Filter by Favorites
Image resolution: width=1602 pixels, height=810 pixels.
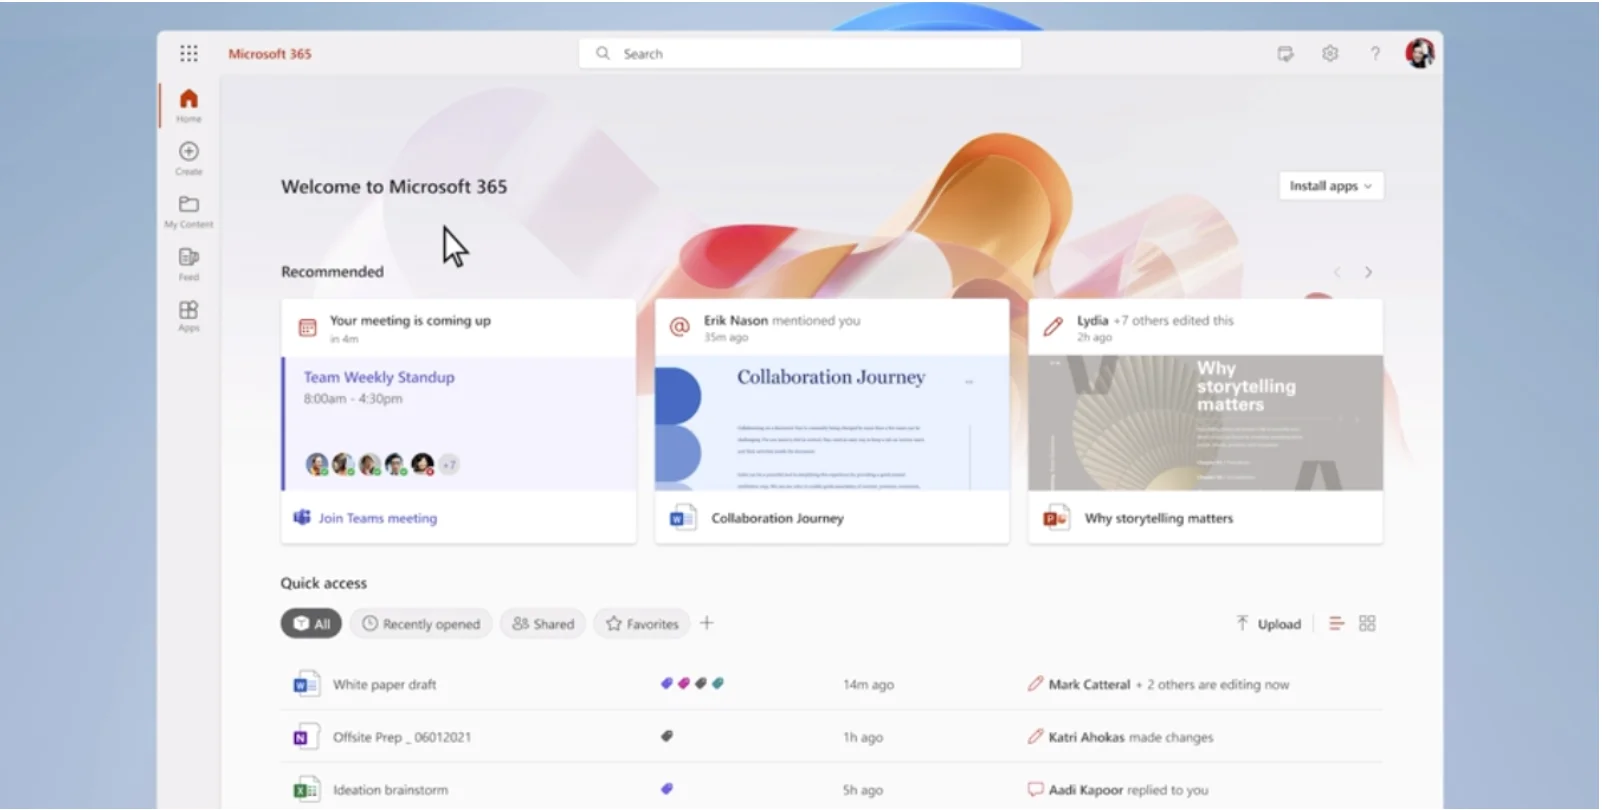point(642,624)
